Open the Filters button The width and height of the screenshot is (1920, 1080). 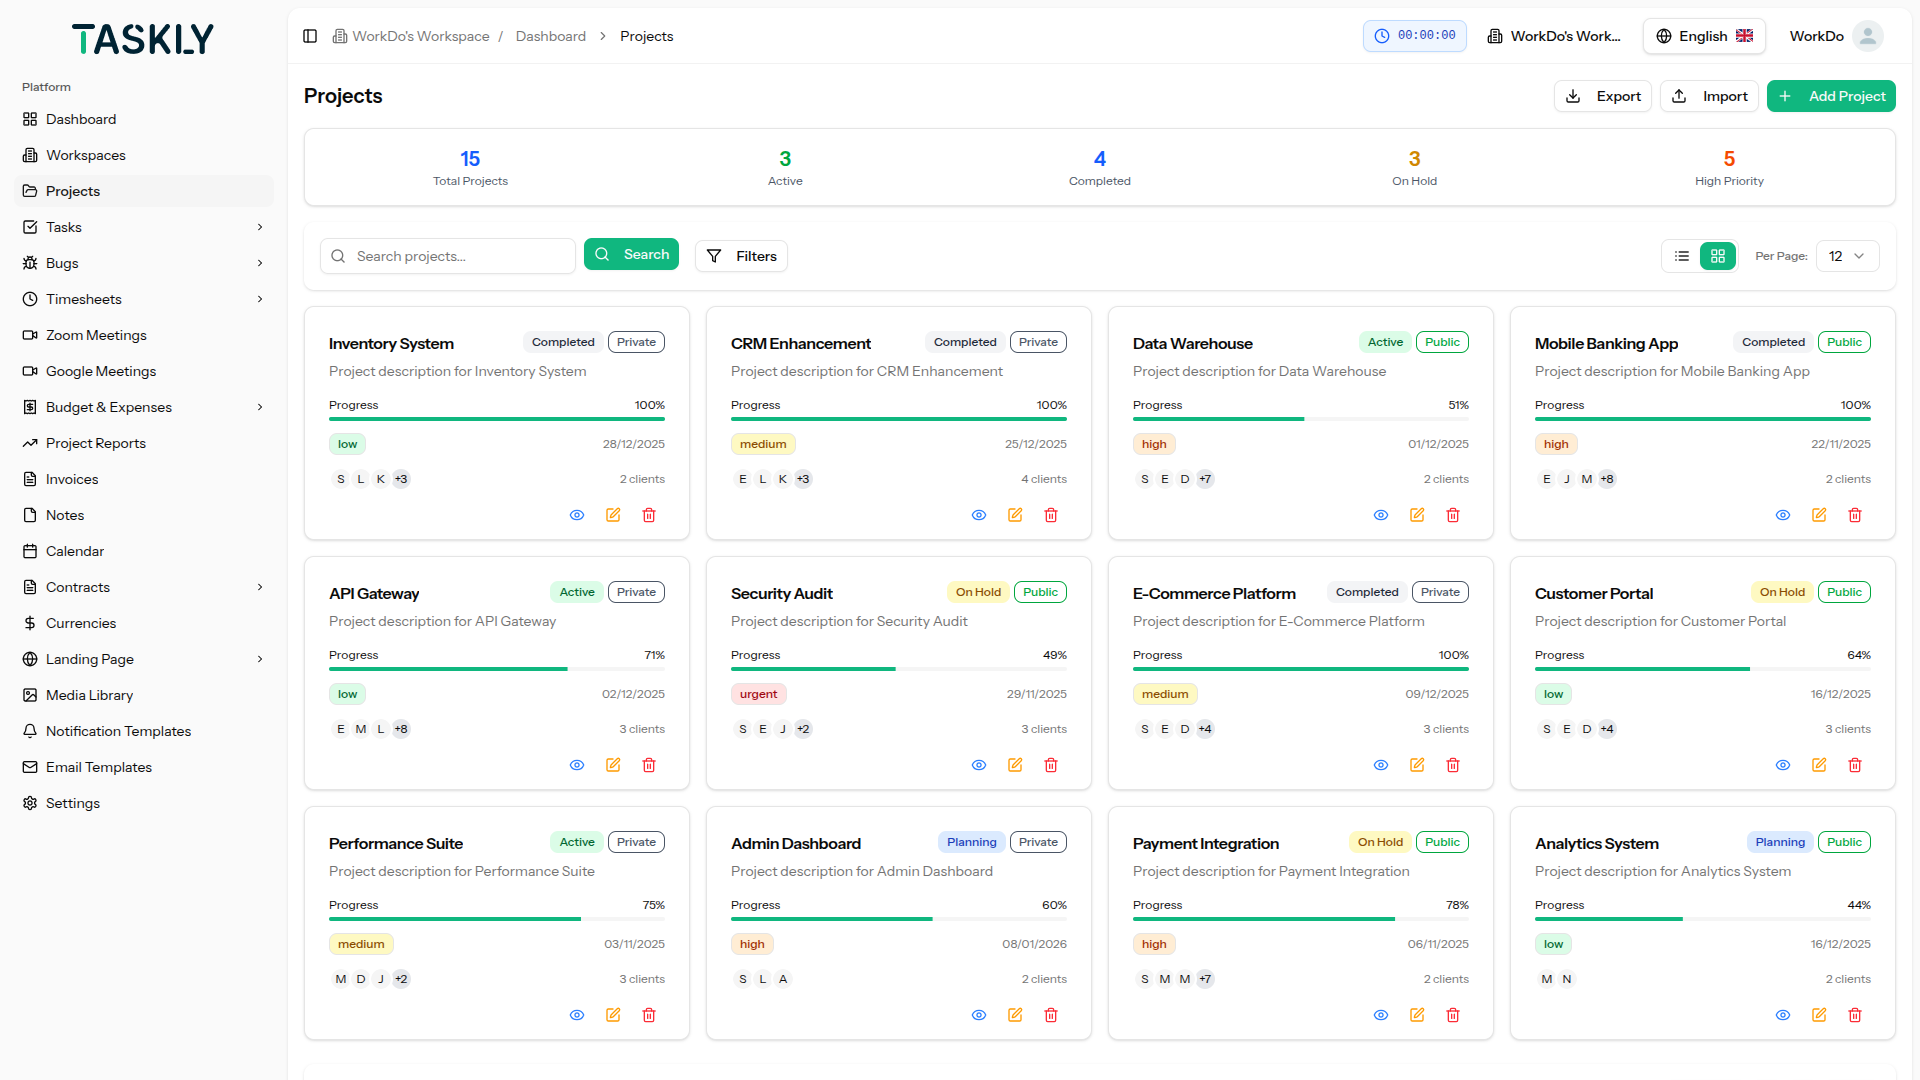tap(741, 256)
